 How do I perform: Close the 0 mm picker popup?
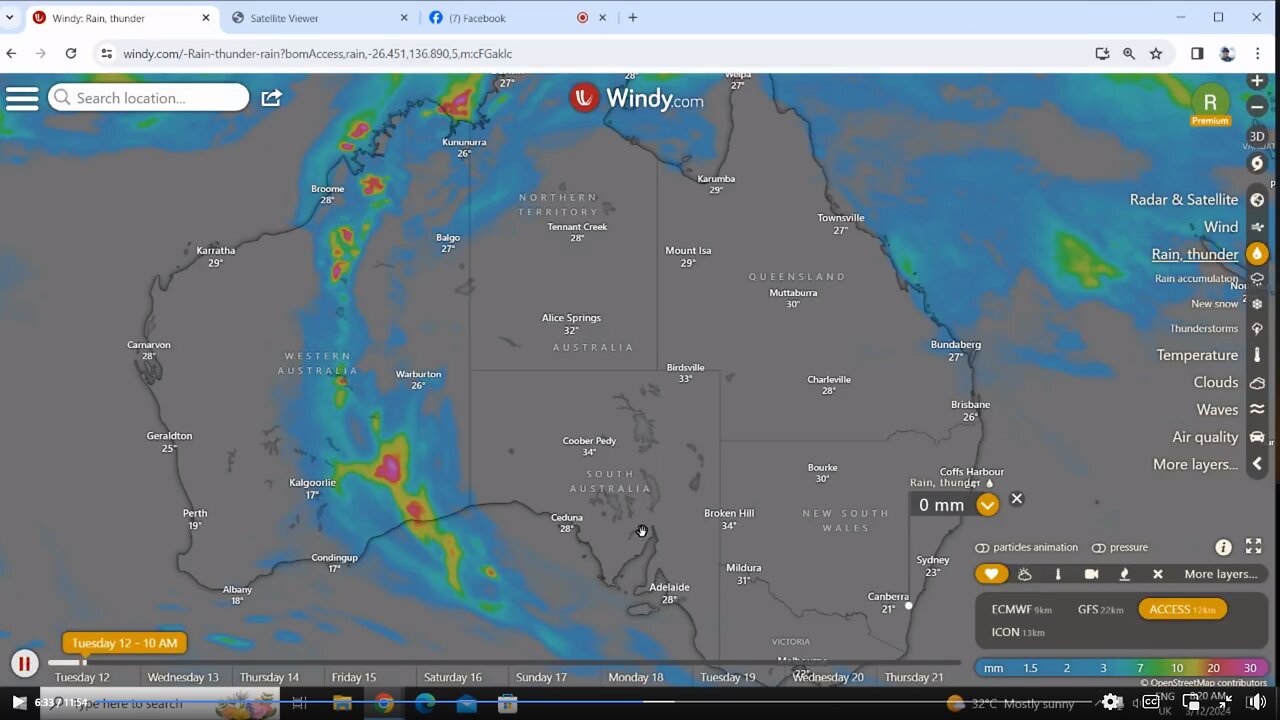click(x=1017, y=499)
